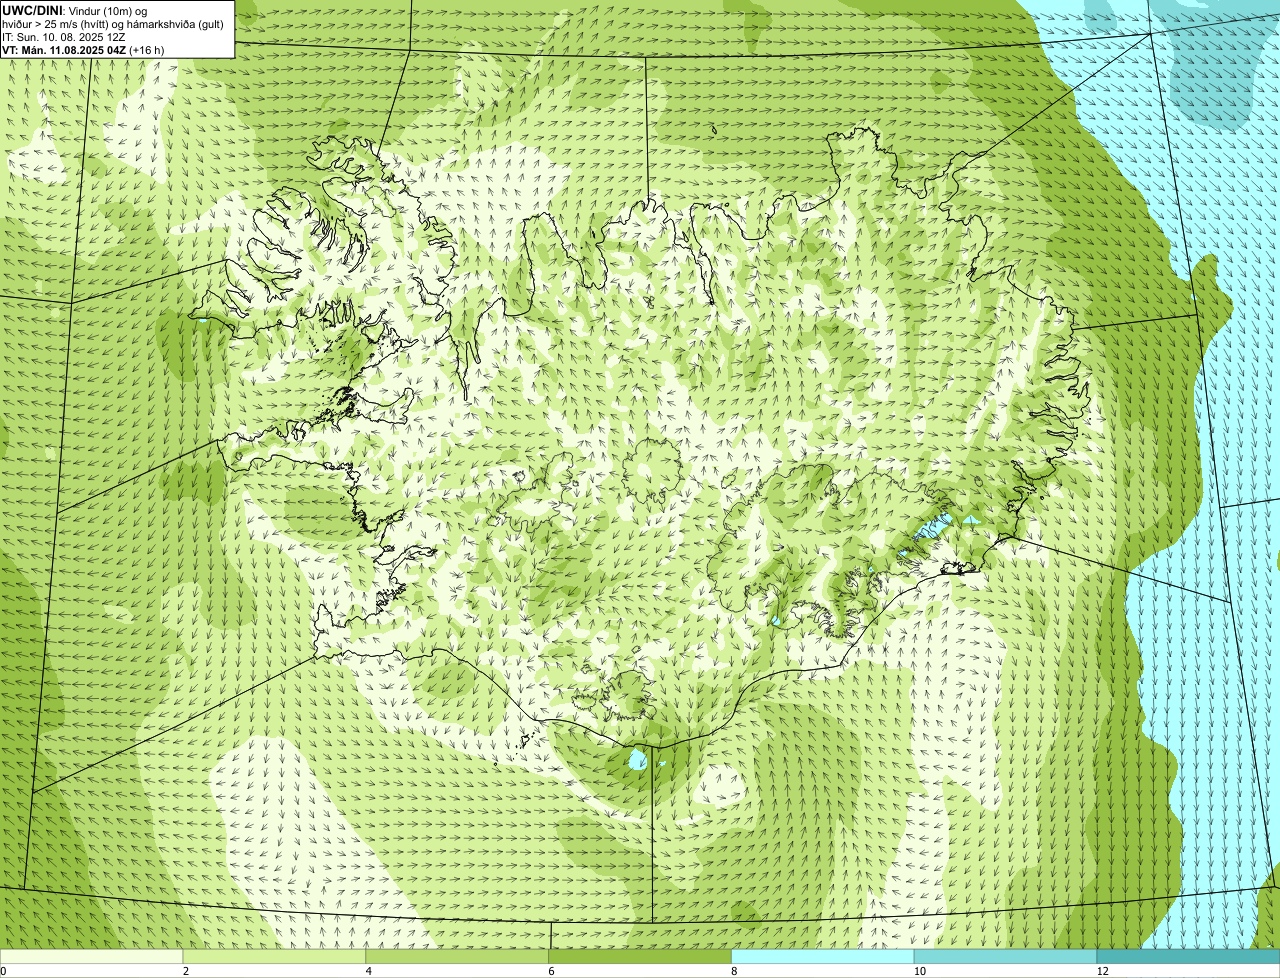Click the teal legend segment above 12
1280x978 pixels.
point(1188,957)
